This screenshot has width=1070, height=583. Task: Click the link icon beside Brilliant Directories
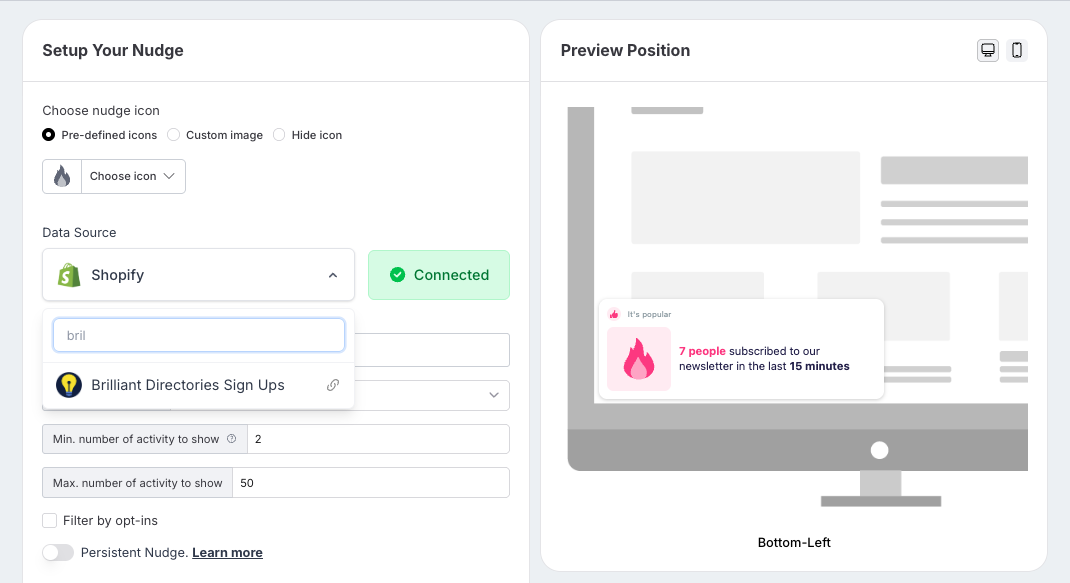coord(333,385)
